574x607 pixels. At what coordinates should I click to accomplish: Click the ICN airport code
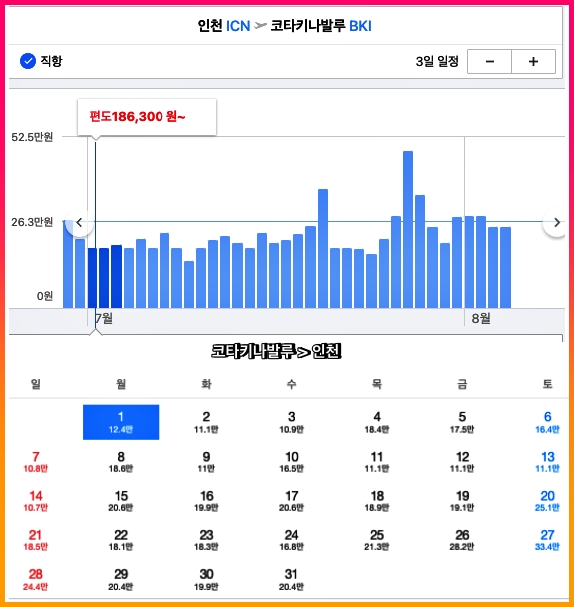pyautogui.click(x=238, y=26)
